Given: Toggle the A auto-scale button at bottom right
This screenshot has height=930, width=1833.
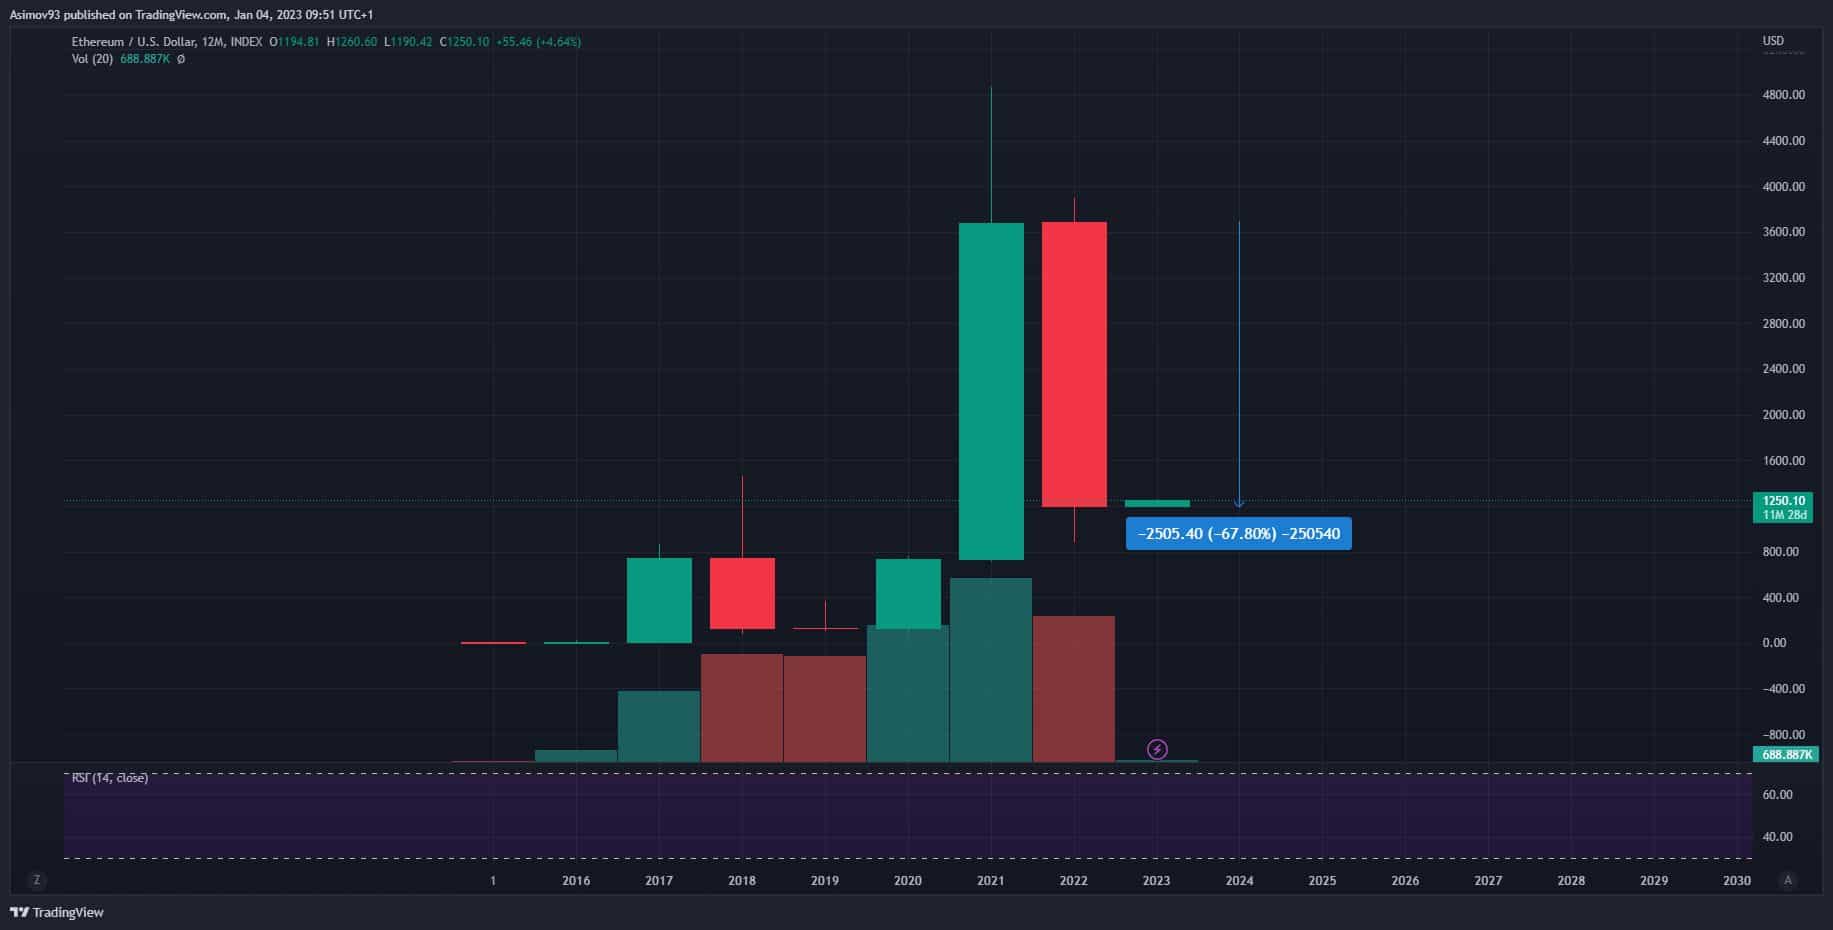Looking at the screenshot, I should (x=1788, y=880).
